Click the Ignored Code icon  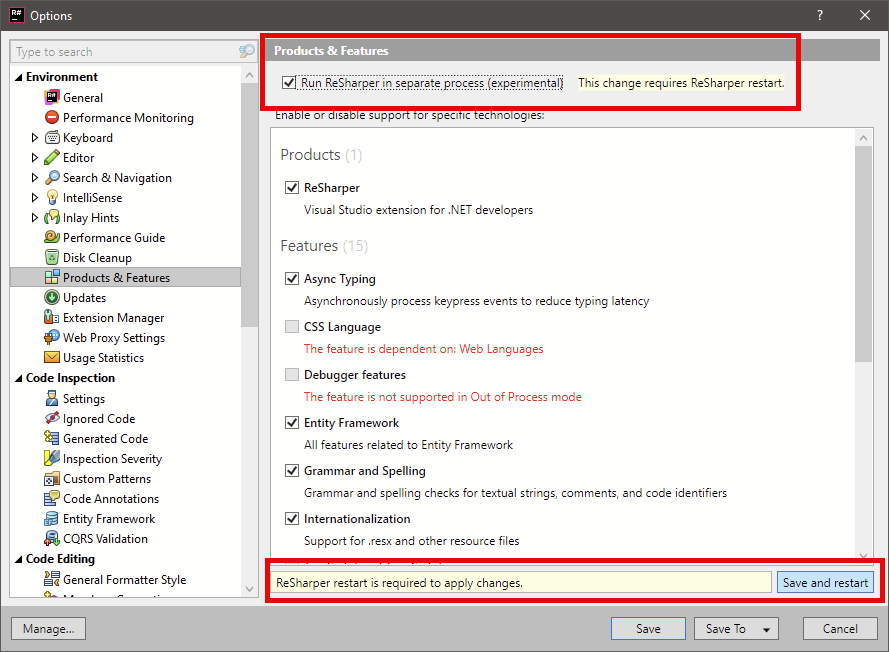pyautogui.click(x=52, y=418)
